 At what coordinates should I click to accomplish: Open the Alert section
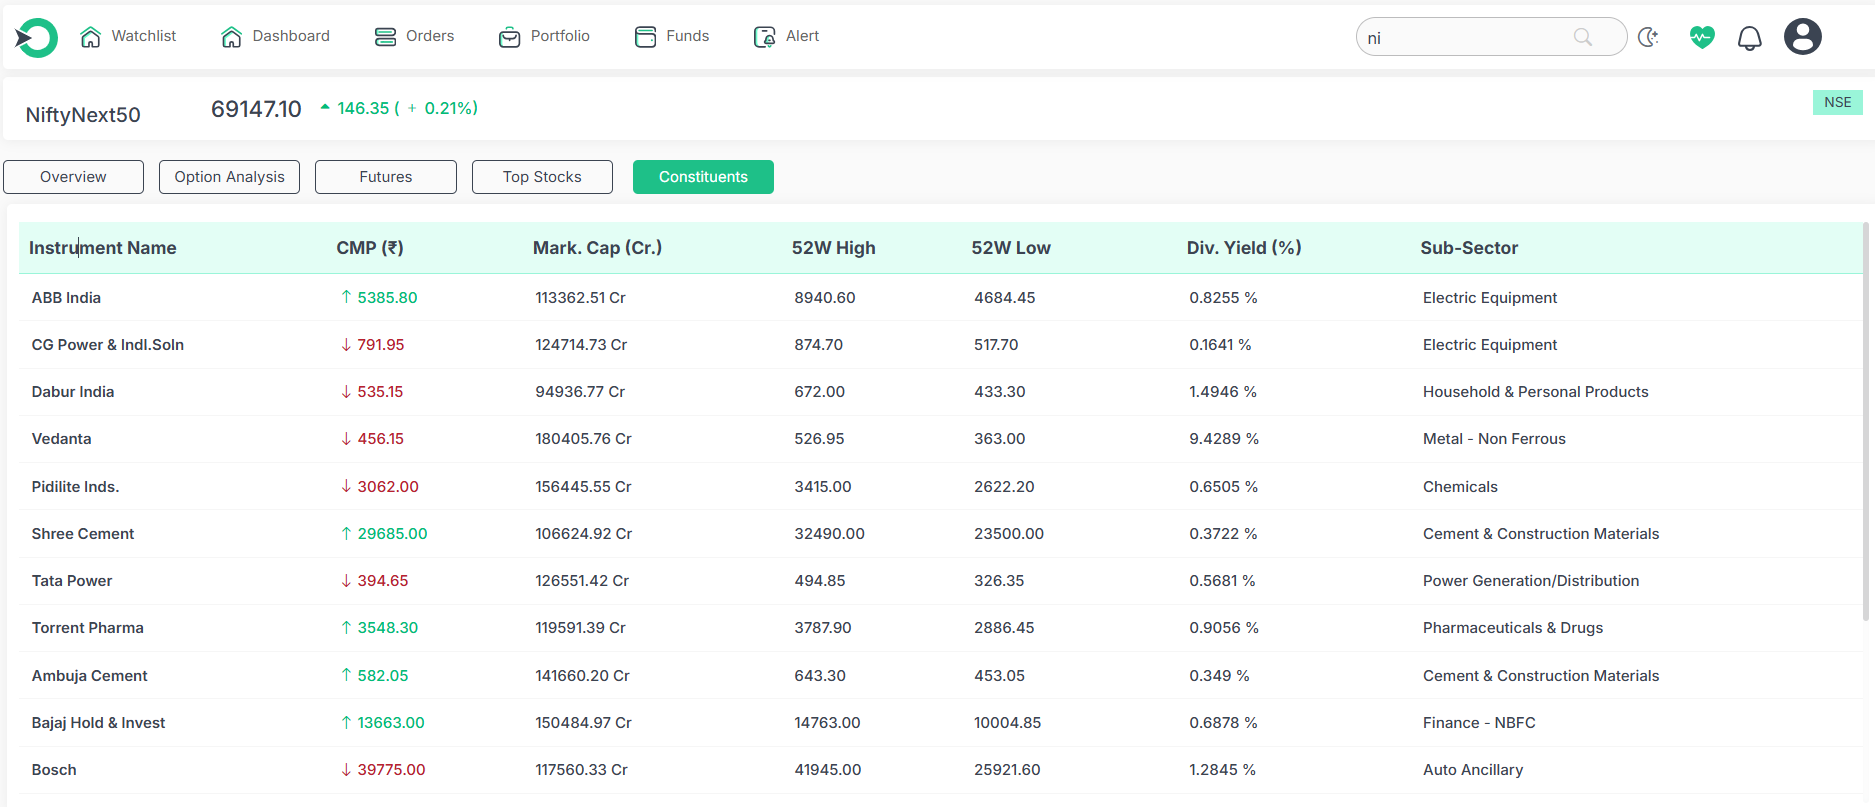[786, 36]
